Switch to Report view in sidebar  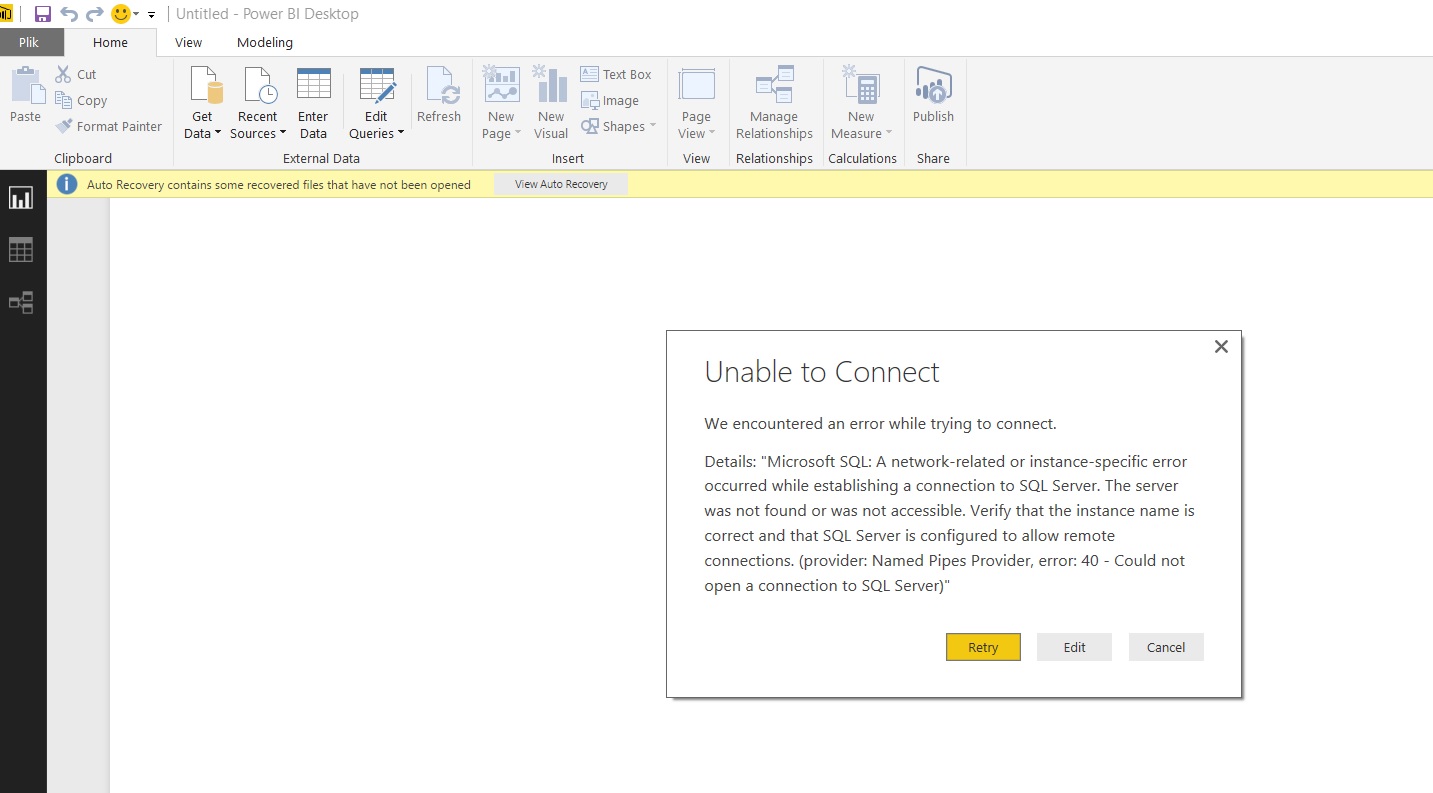21,198
